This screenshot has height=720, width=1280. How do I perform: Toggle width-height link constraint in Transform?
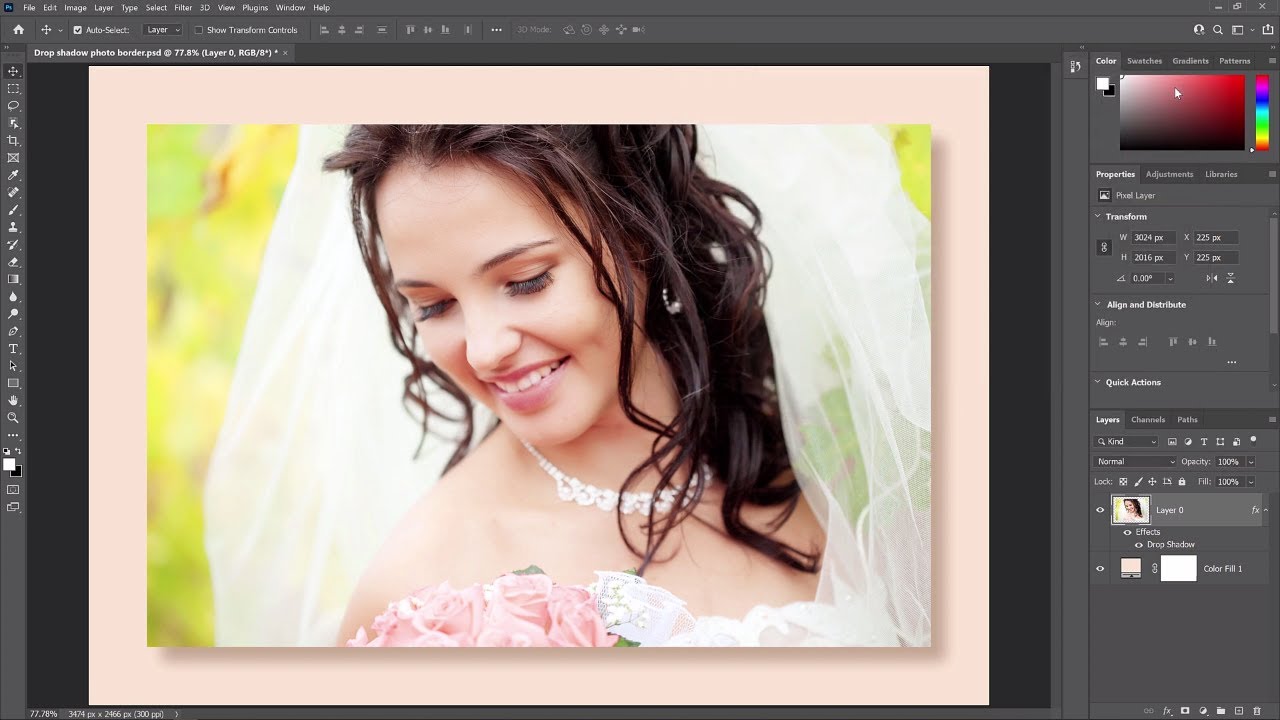pos(1105,247)
